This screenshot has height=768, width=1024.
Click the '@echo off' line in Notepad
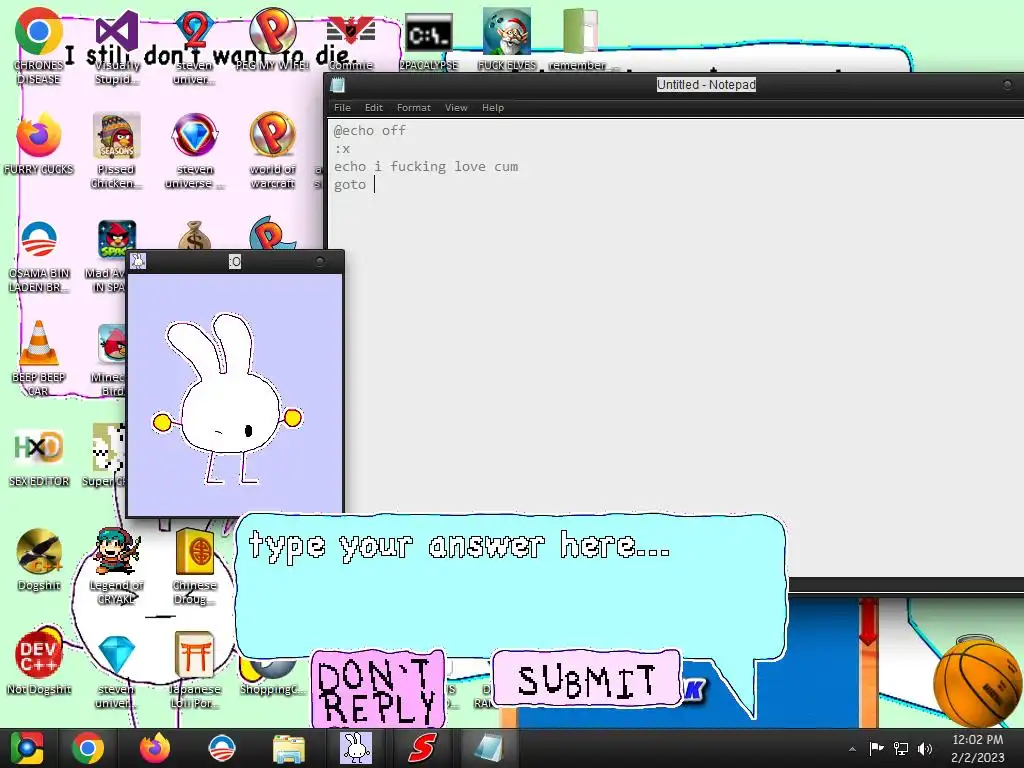pos(370,131)
